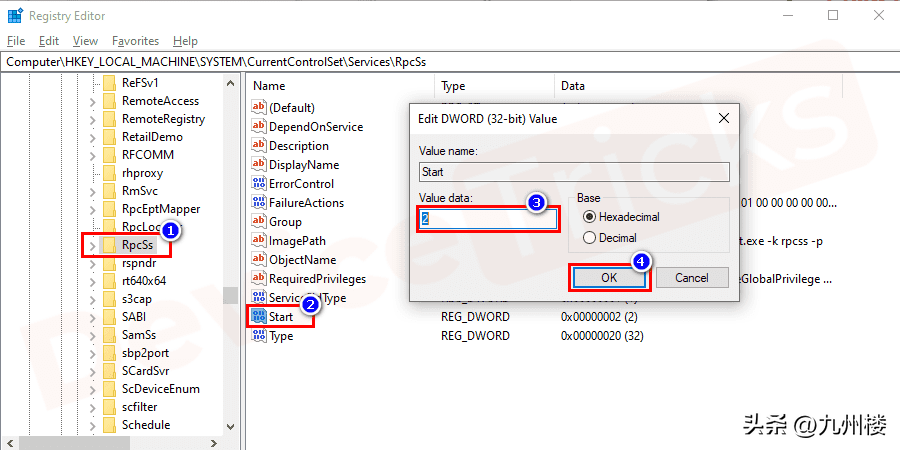Open the Edit menu

coord(49,41)
